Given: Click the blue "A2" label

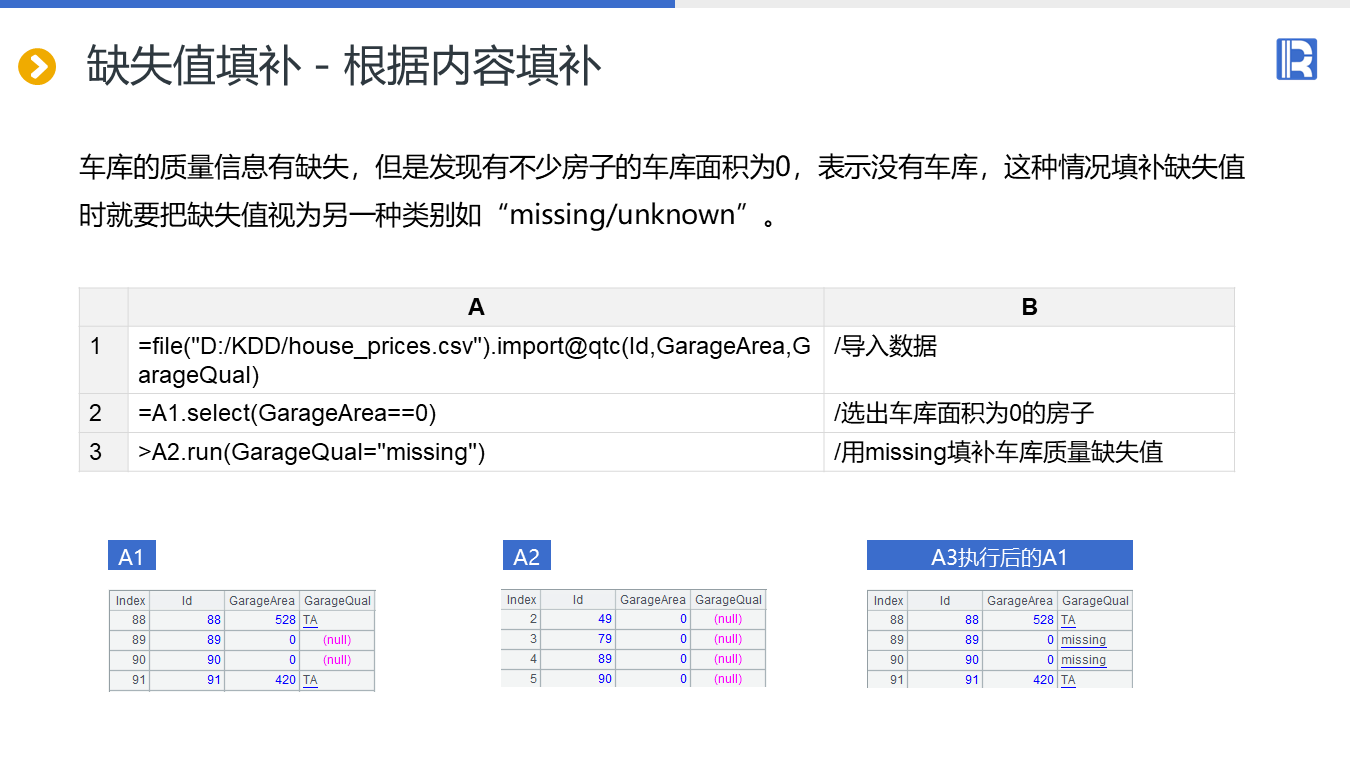Looking at the screenshot, I should coord(526,557).
